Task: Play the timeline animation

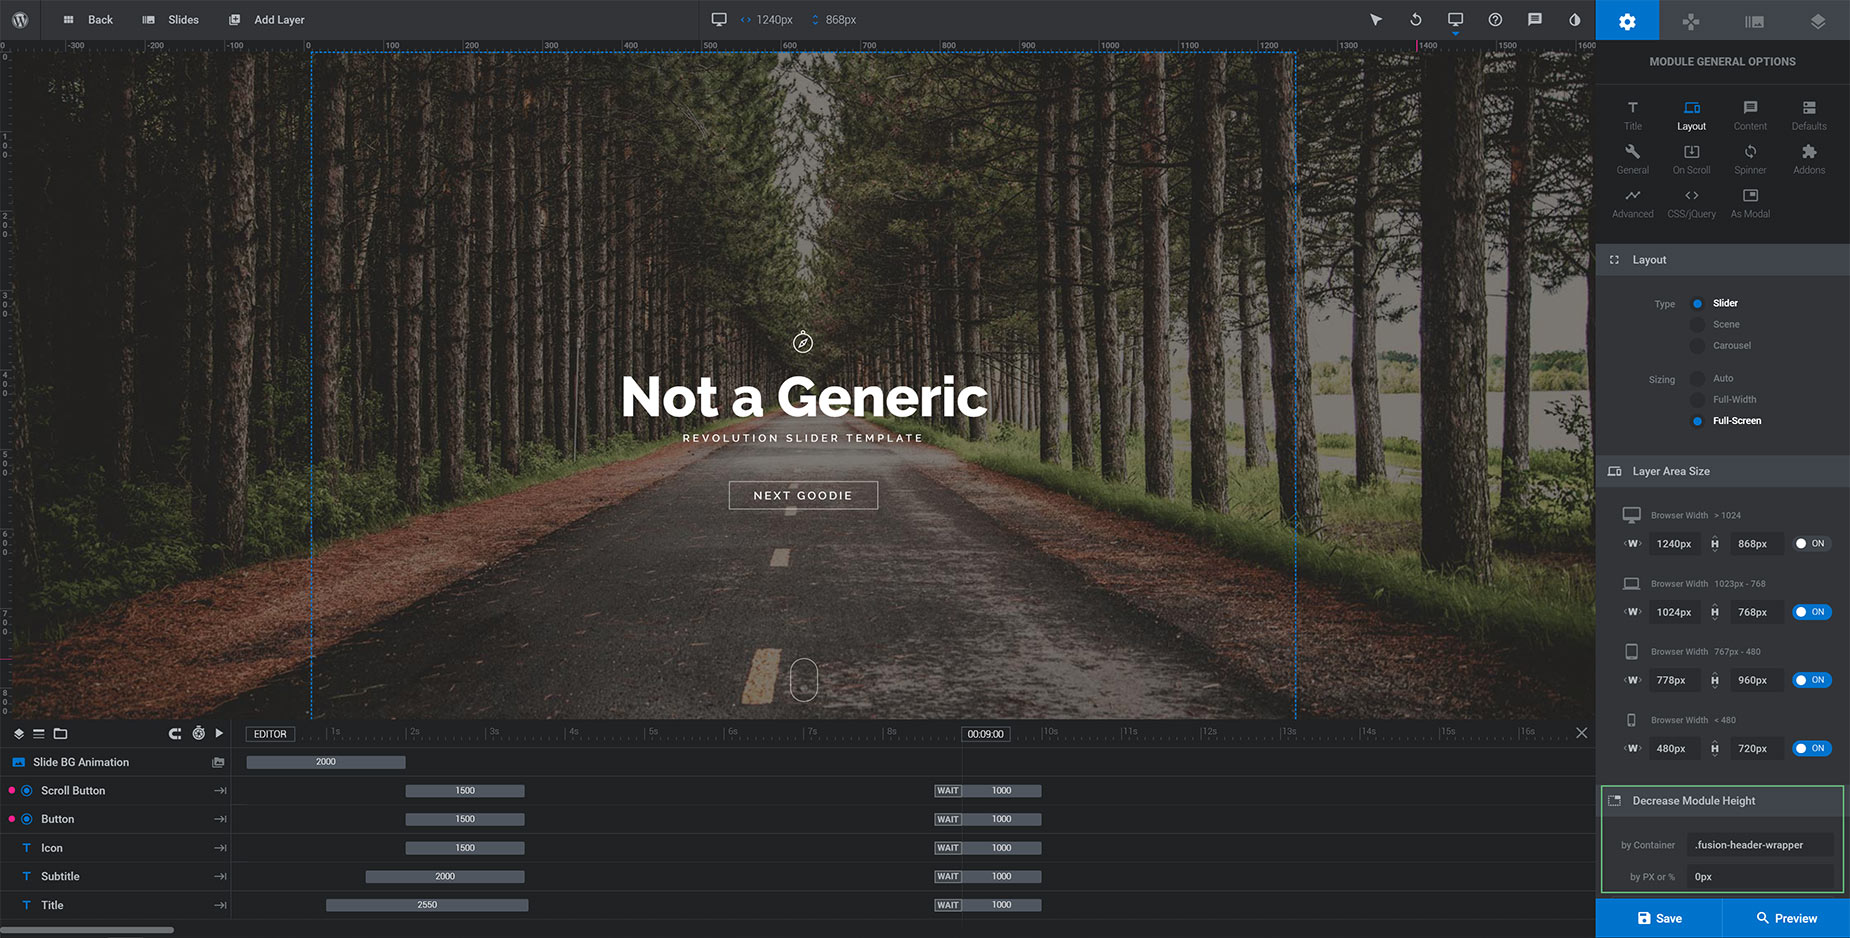Action: 219,733
